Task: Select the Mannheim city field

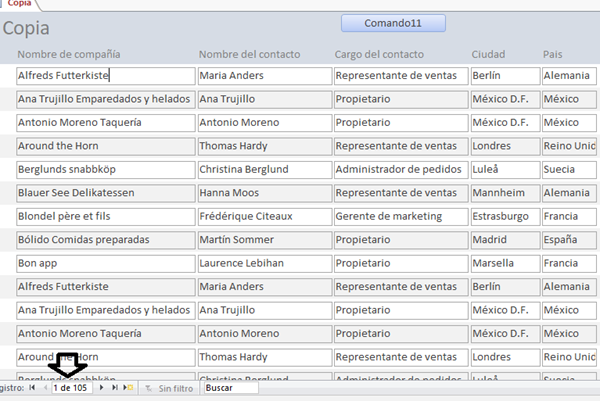Action: (503, 193)
